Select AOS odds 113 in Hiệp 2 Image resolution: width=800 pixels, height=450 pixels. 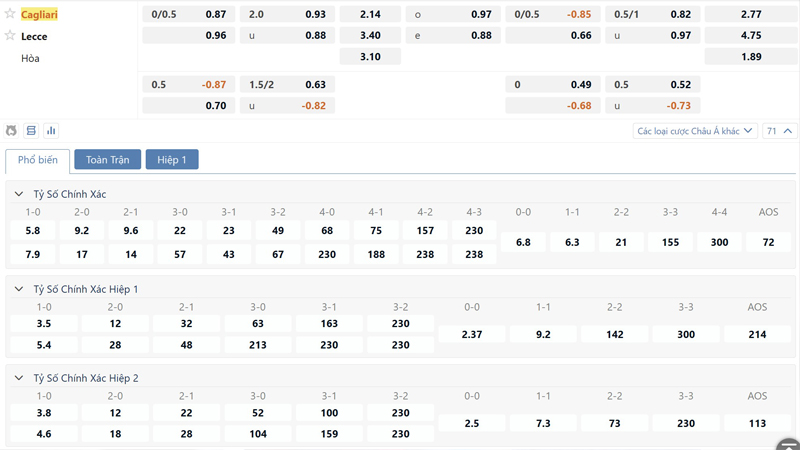757,423
